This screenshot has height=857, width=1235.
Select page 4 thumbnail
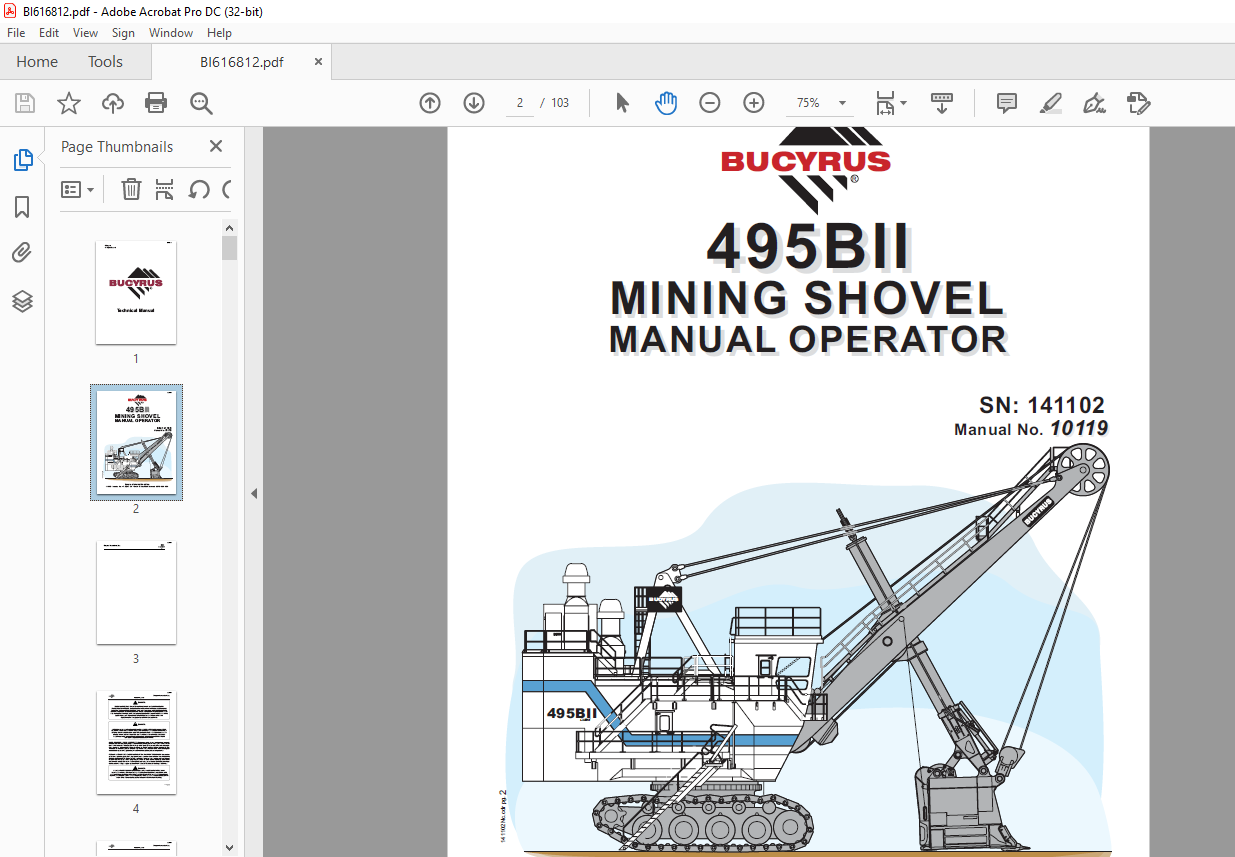(x=136, y=742)
